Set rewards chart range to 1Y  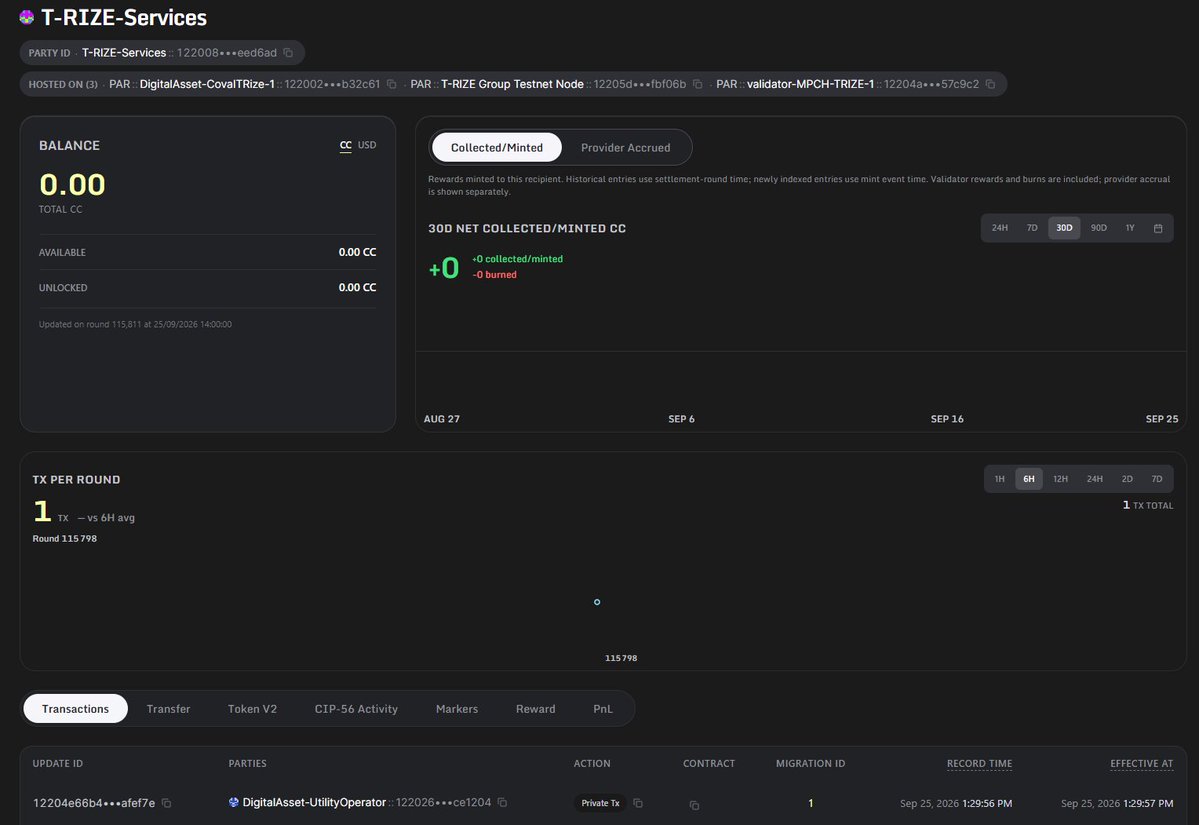pos(1130,228)
